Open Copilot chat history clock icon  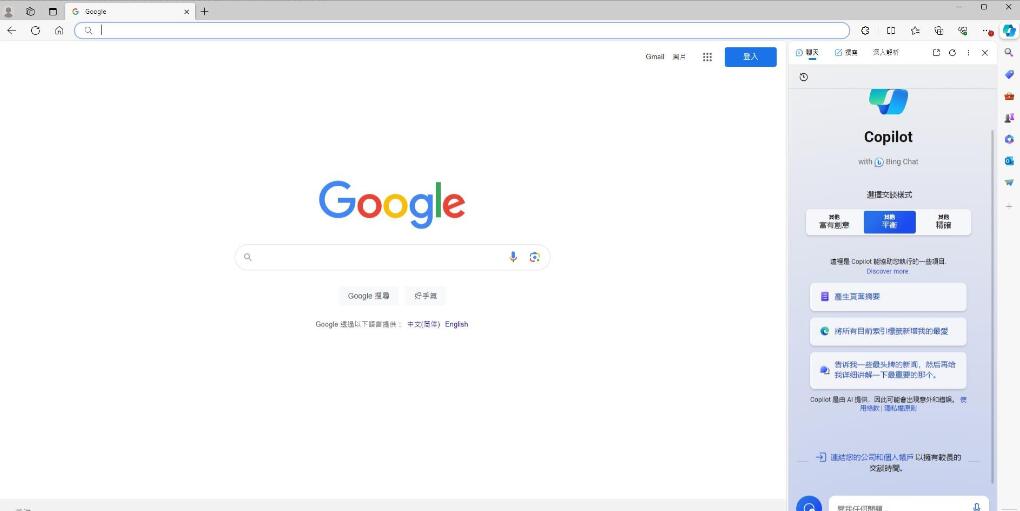tap(803, 77)
